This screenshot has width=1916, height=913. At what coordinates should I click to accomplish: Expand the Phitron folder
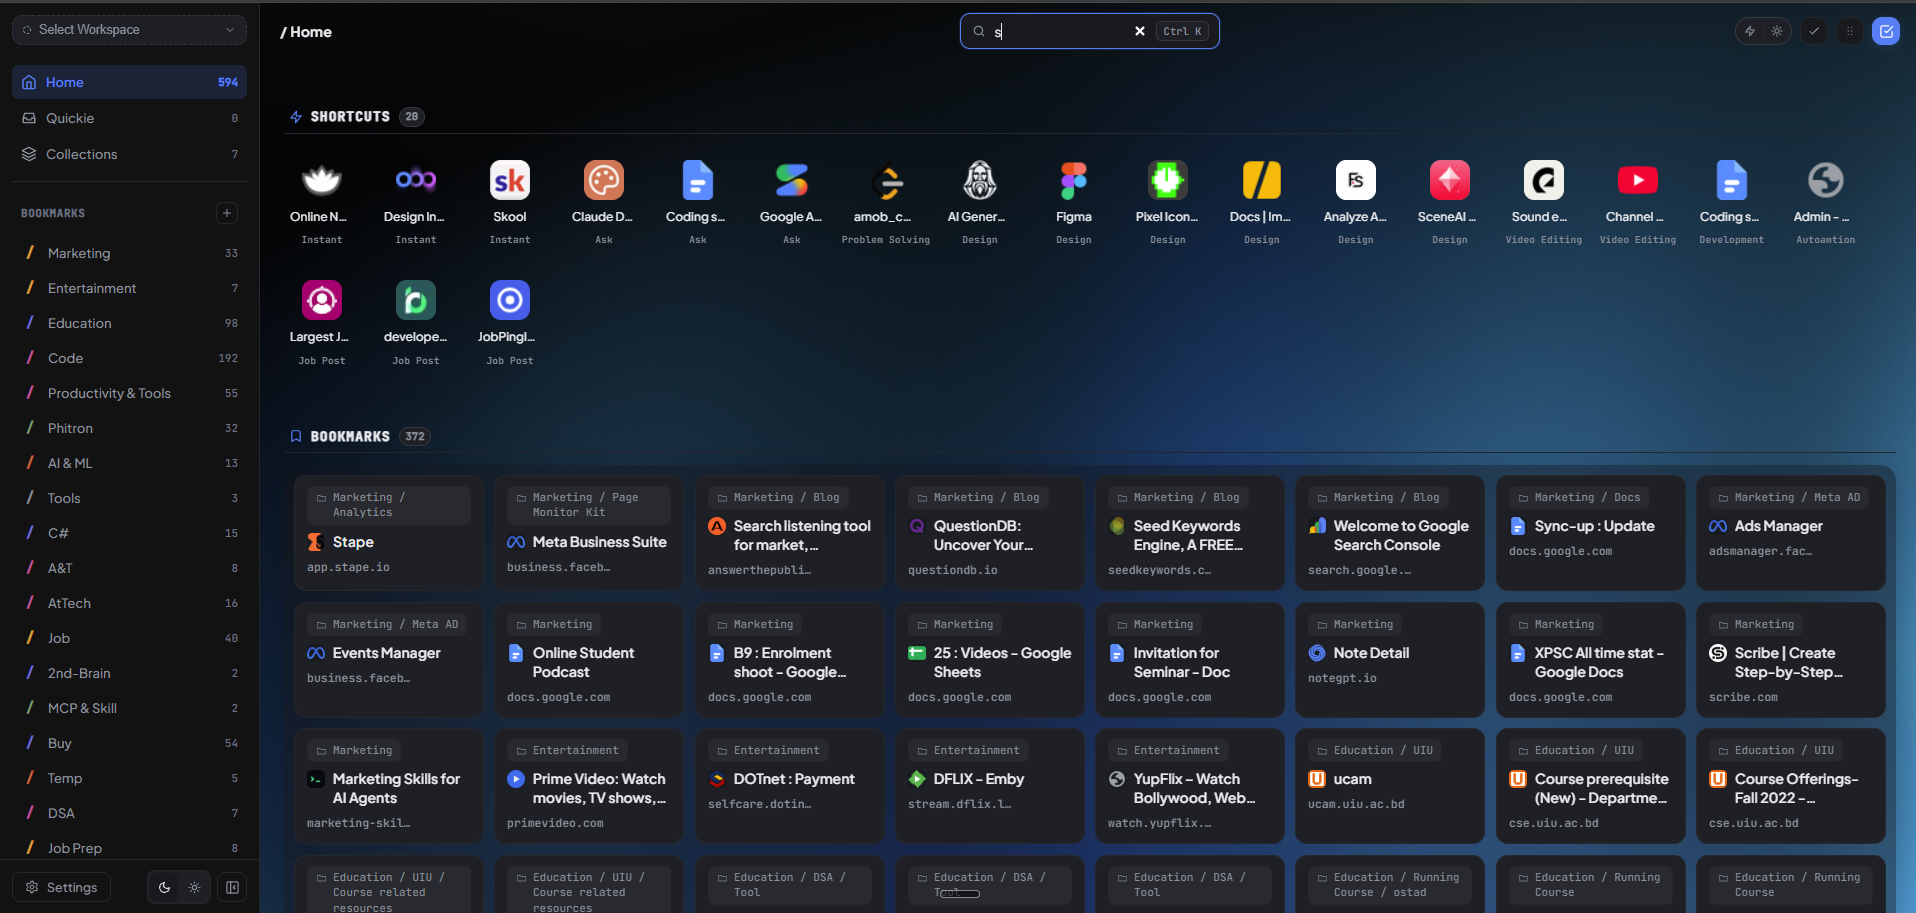tap(129, 428)
